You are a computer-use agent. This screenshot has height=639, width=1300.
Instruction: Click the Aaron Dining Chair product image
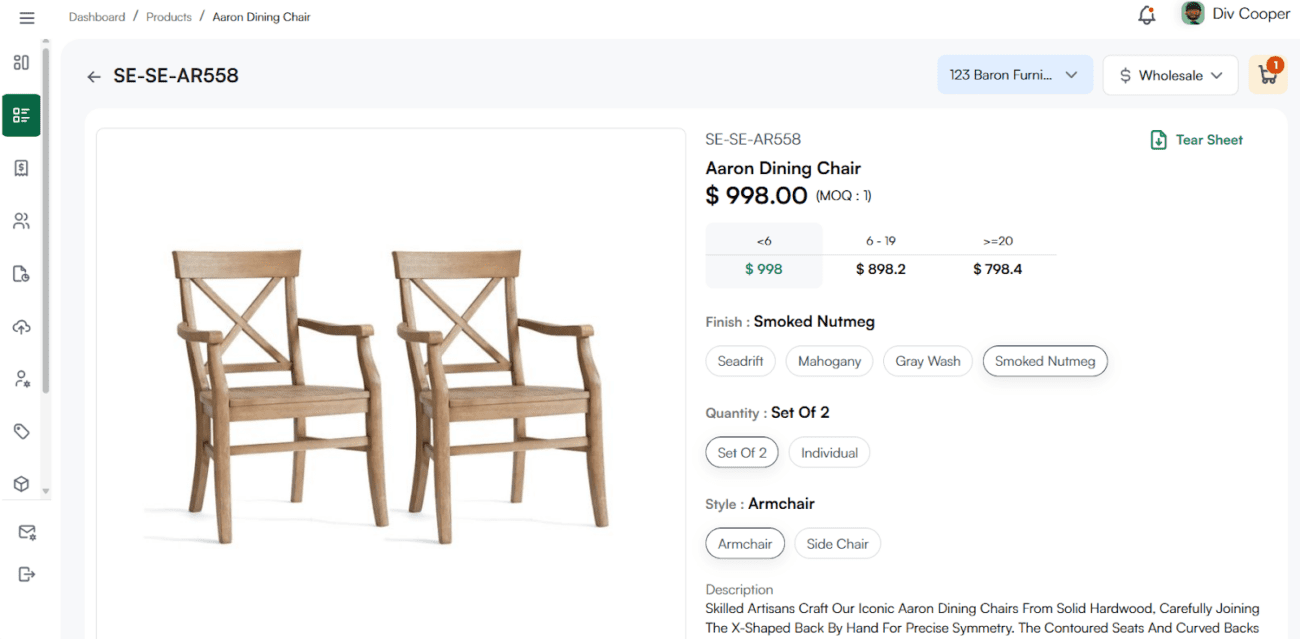coord(390,385)
